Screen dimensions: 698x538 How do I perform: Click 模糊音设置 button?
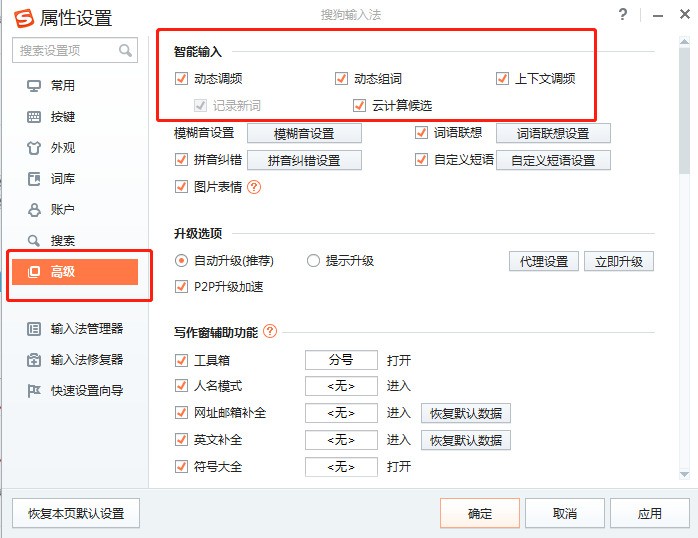pos(304,133)
